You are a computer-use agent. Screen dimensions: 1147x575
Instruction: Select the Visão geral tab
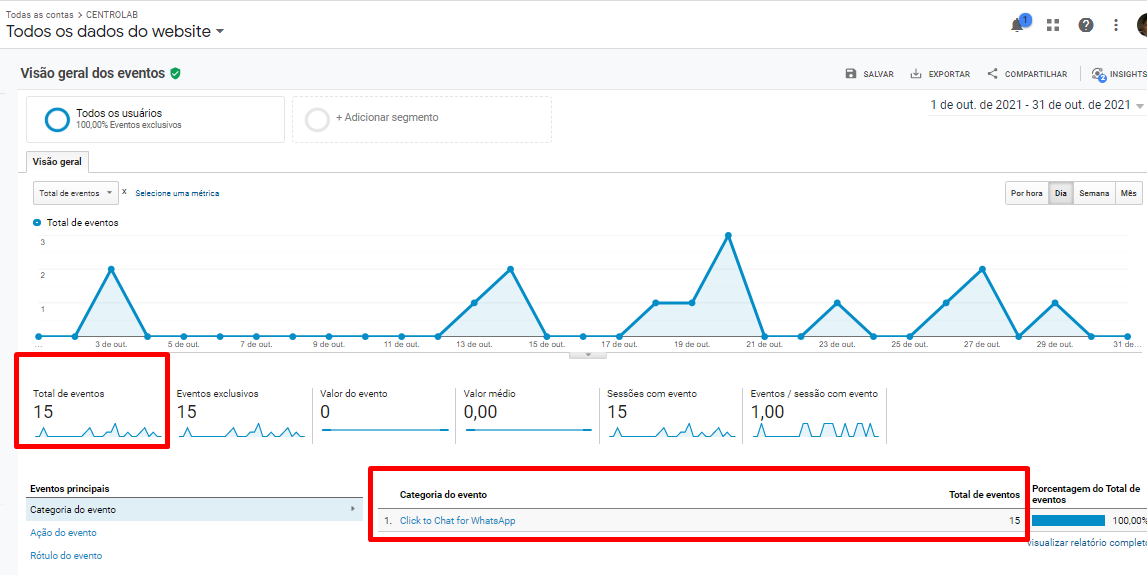(x=57, y=162)
